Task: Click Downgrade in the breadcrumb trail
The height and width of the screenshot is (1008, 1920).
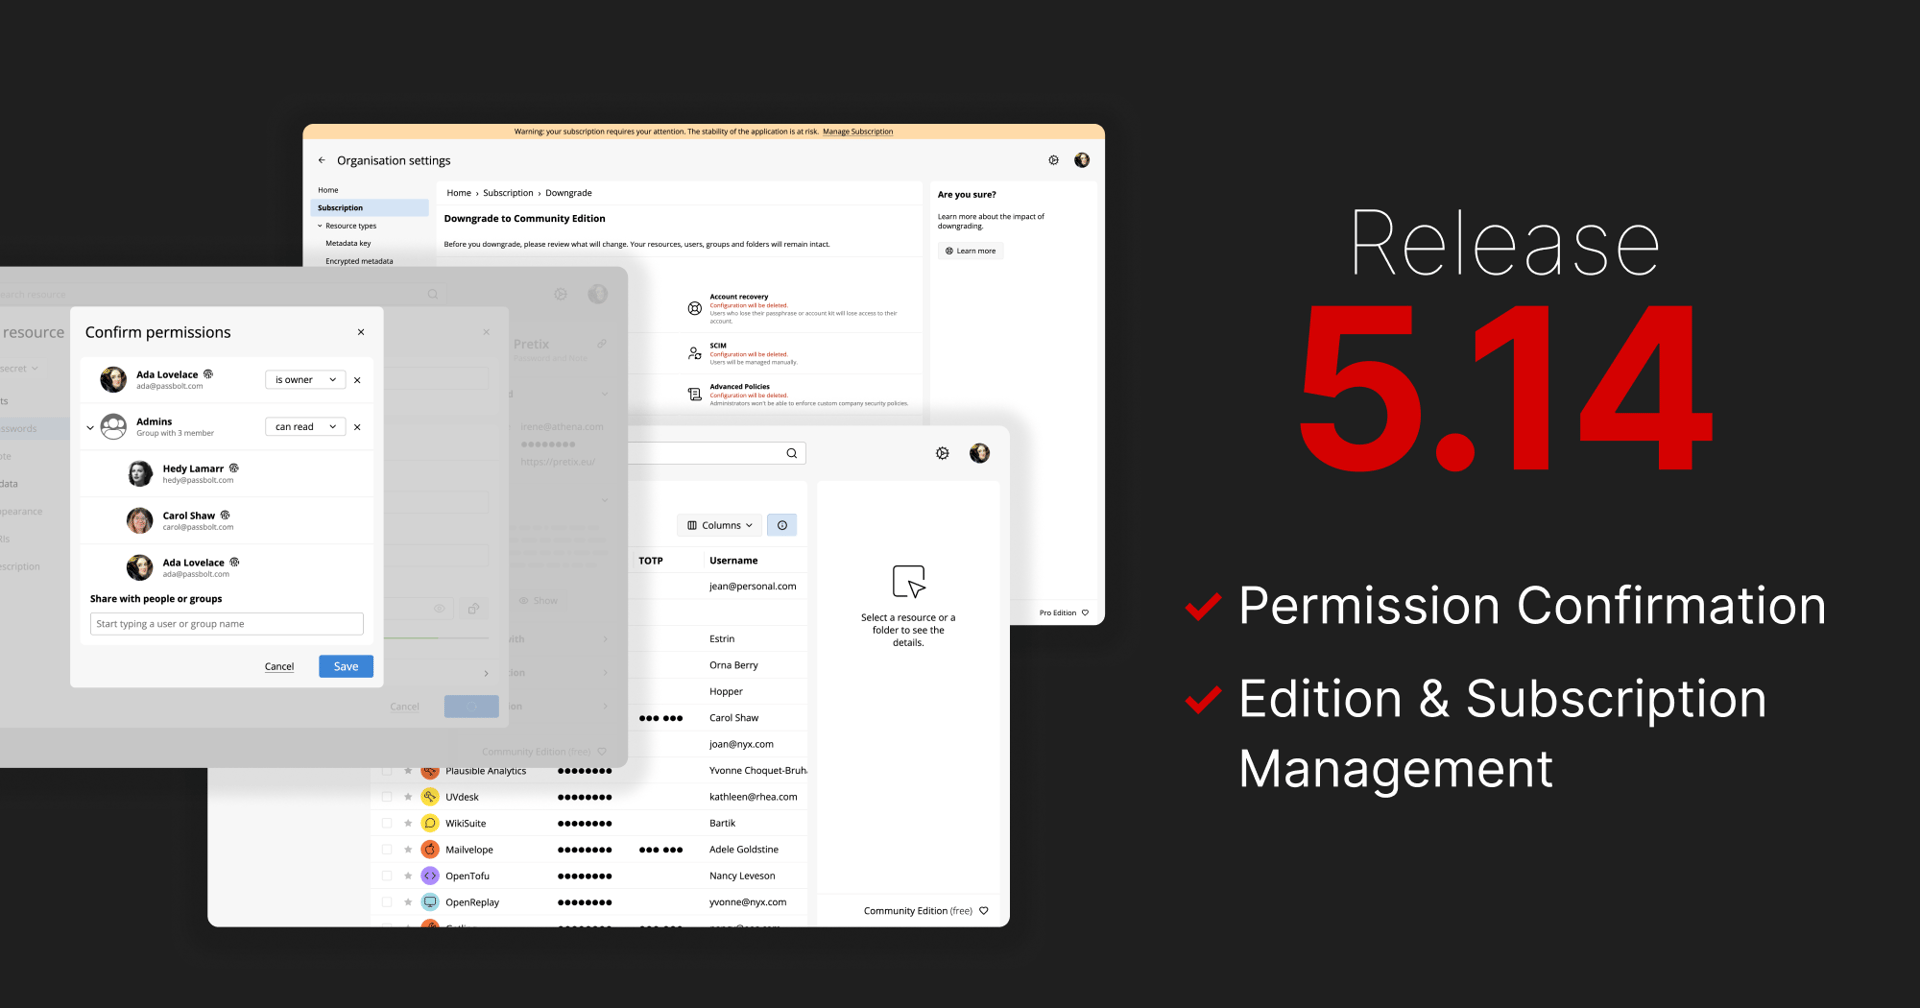Action: click(x=568, y=193)
